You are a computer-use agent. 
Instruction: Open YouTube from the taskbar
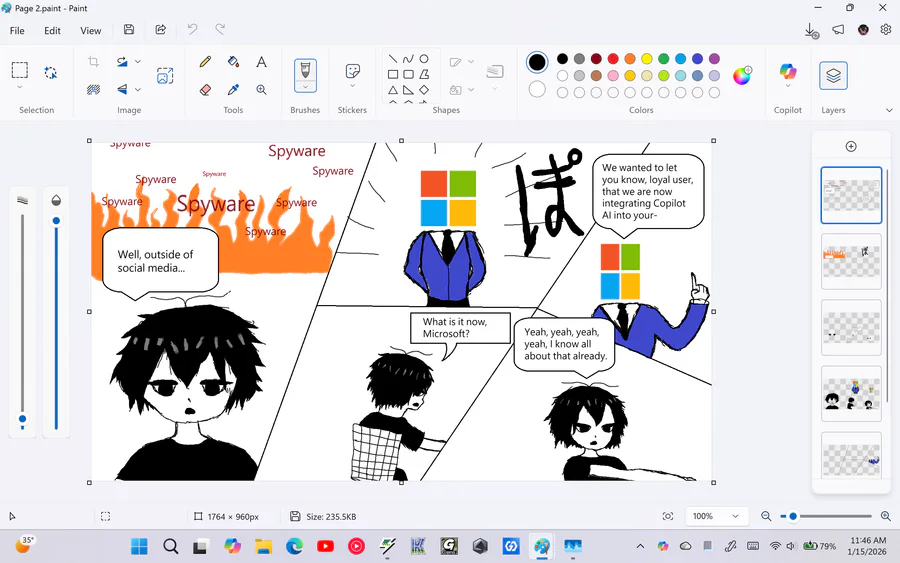point(325,546)
